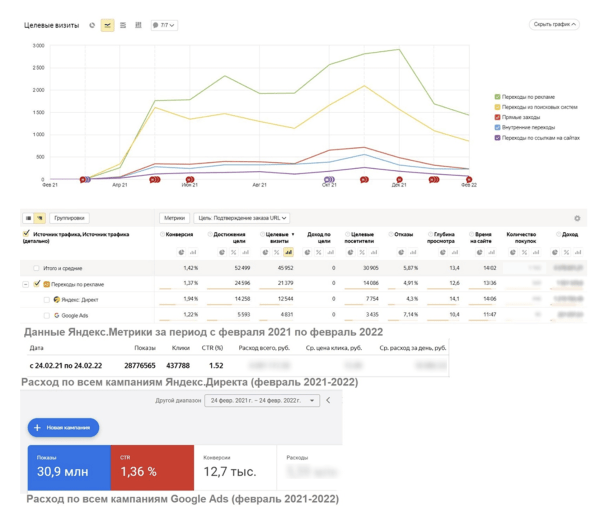Sort by Конверсия column header
This screenshot has height=507, width=600.
179,234
